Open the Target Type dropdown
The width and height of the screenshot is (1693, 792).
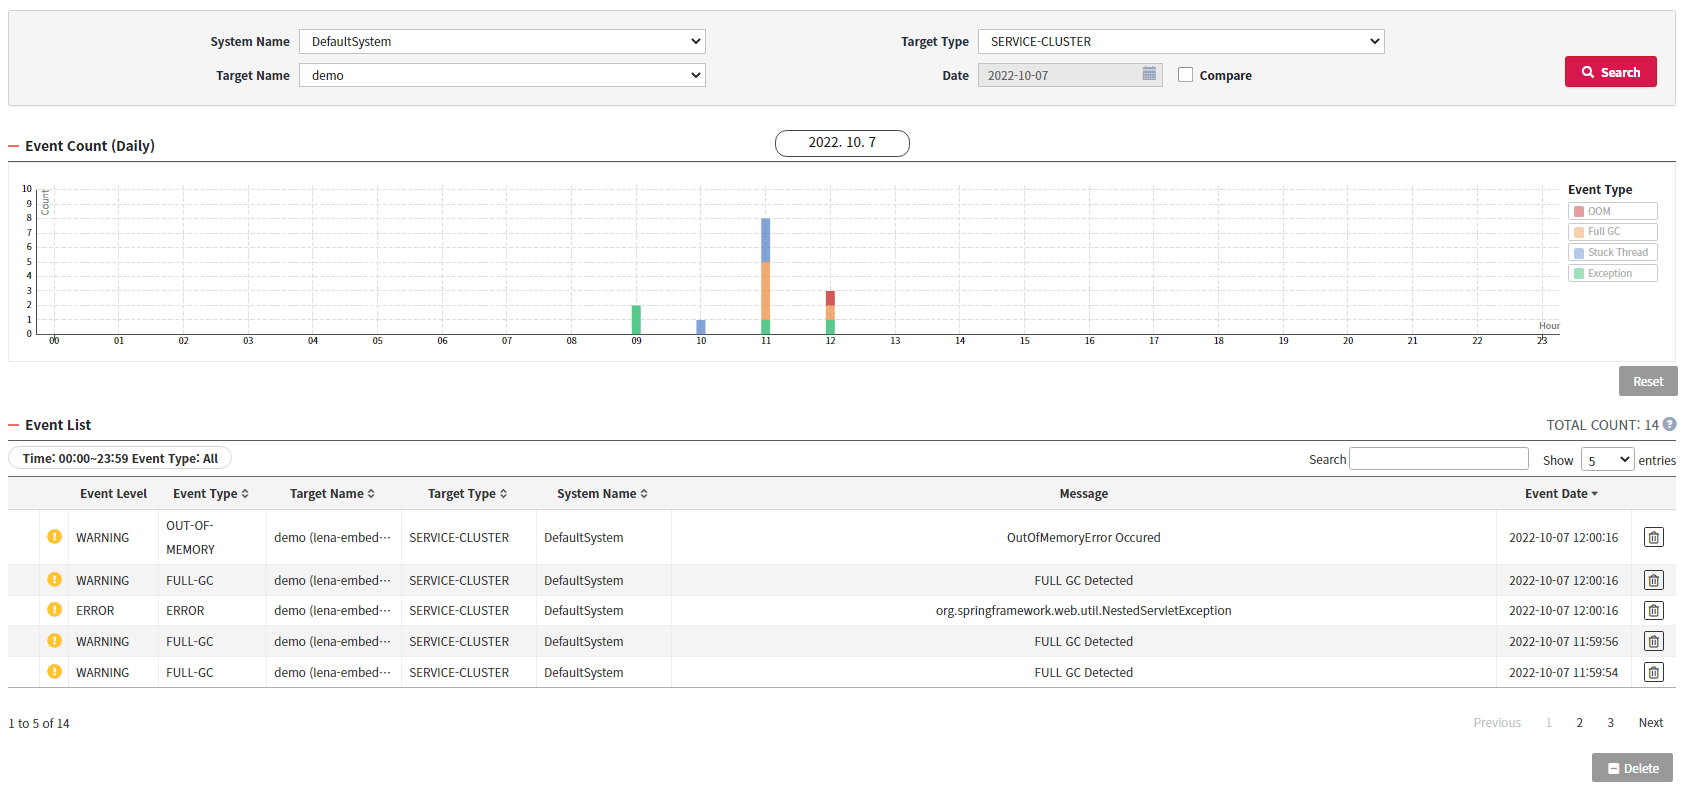click(1181, 41)
